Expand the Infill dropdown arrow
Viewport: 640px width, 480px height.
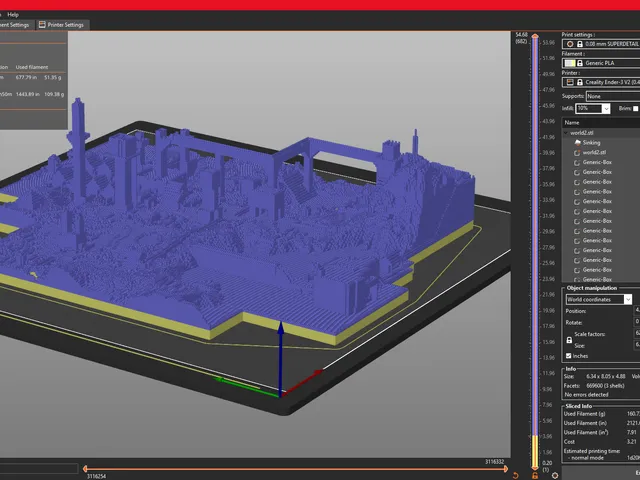606,109
